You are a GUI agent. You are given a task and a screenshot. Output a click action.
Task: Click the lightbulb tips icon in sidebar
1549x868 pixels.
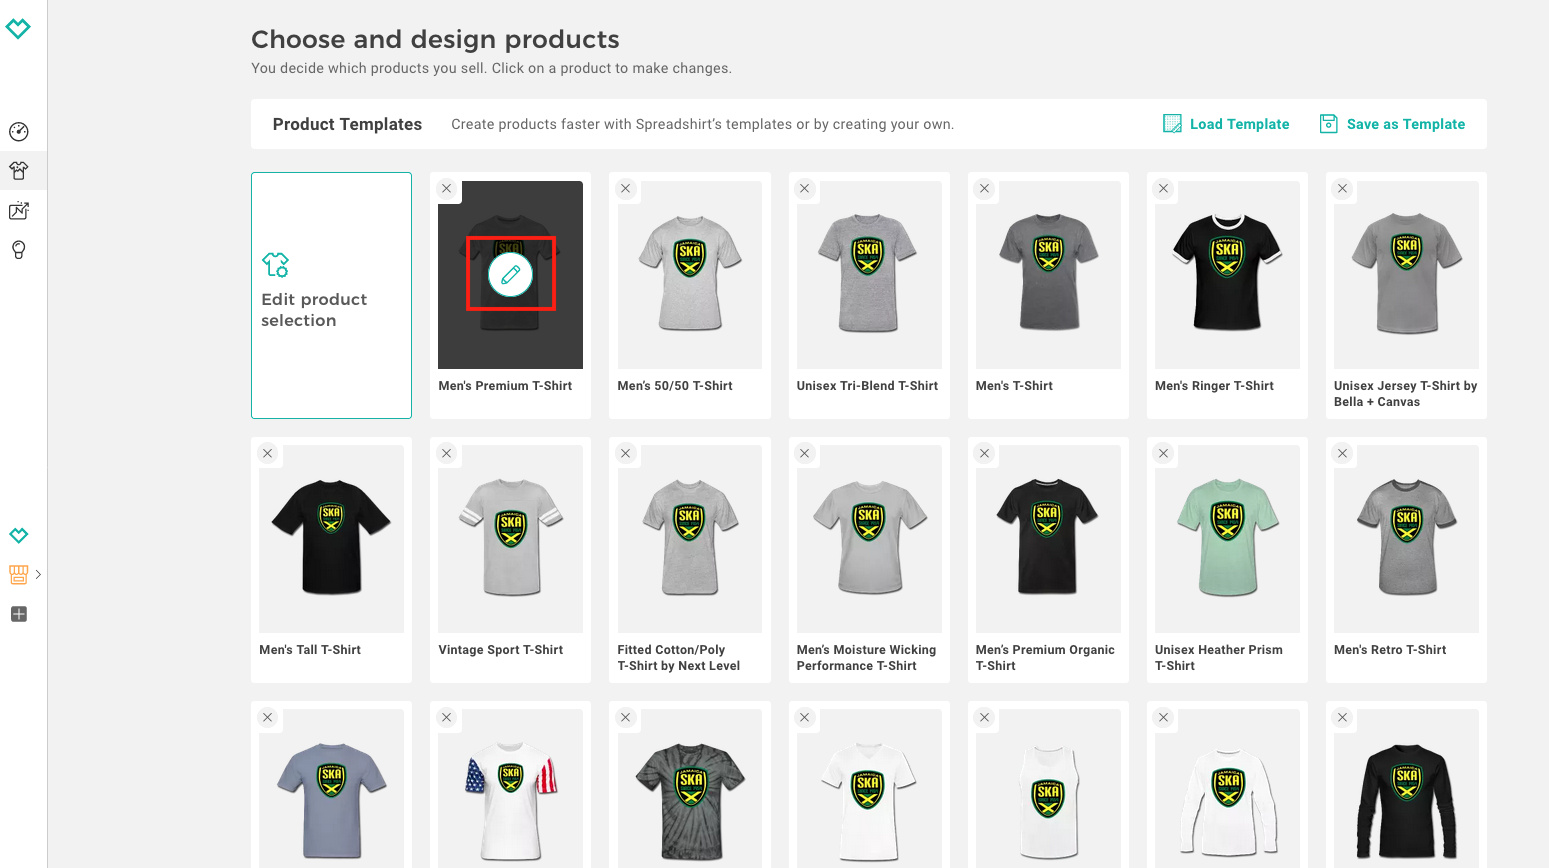click(x=19, y=250)
